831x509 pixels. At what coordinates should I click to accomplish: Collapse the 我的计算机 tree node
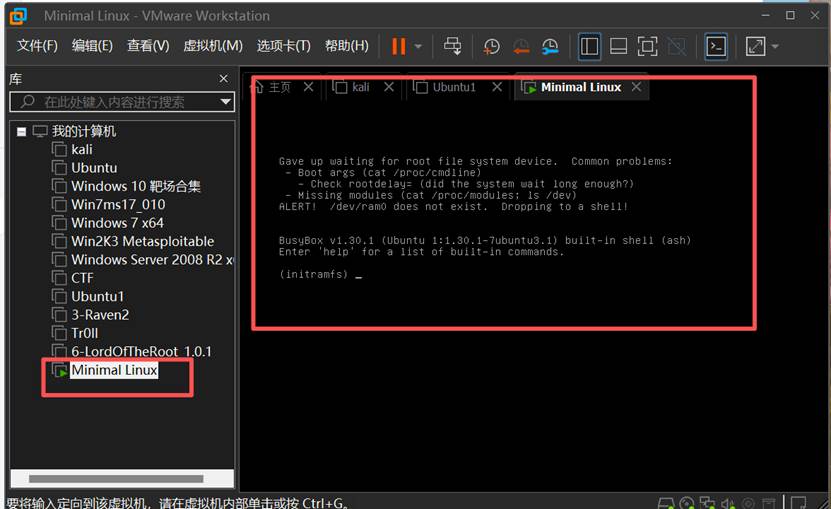(x=21, y=131)
